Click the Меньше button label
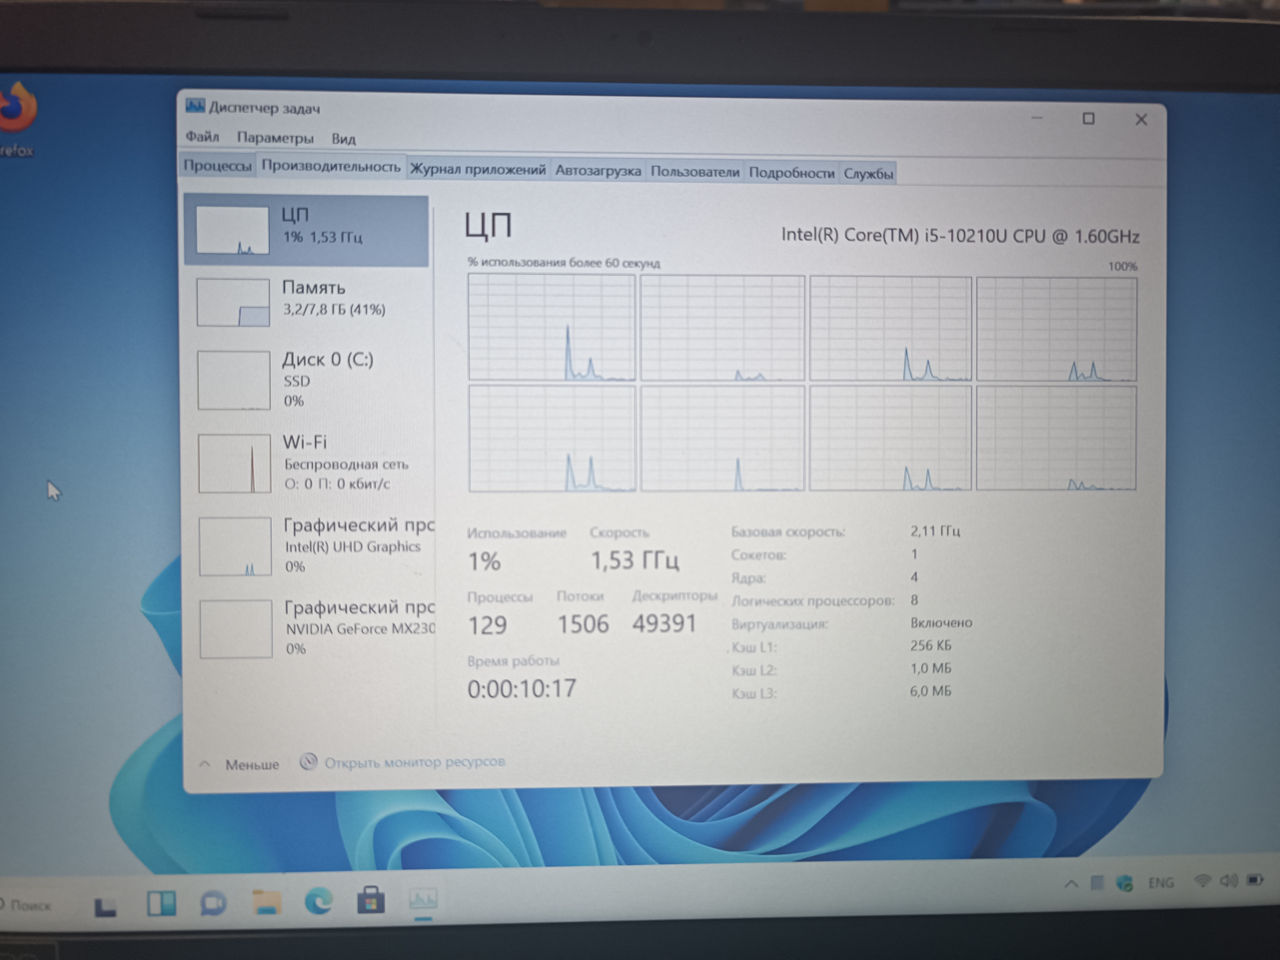1280x960 pixels. click(x=252, y=764)
